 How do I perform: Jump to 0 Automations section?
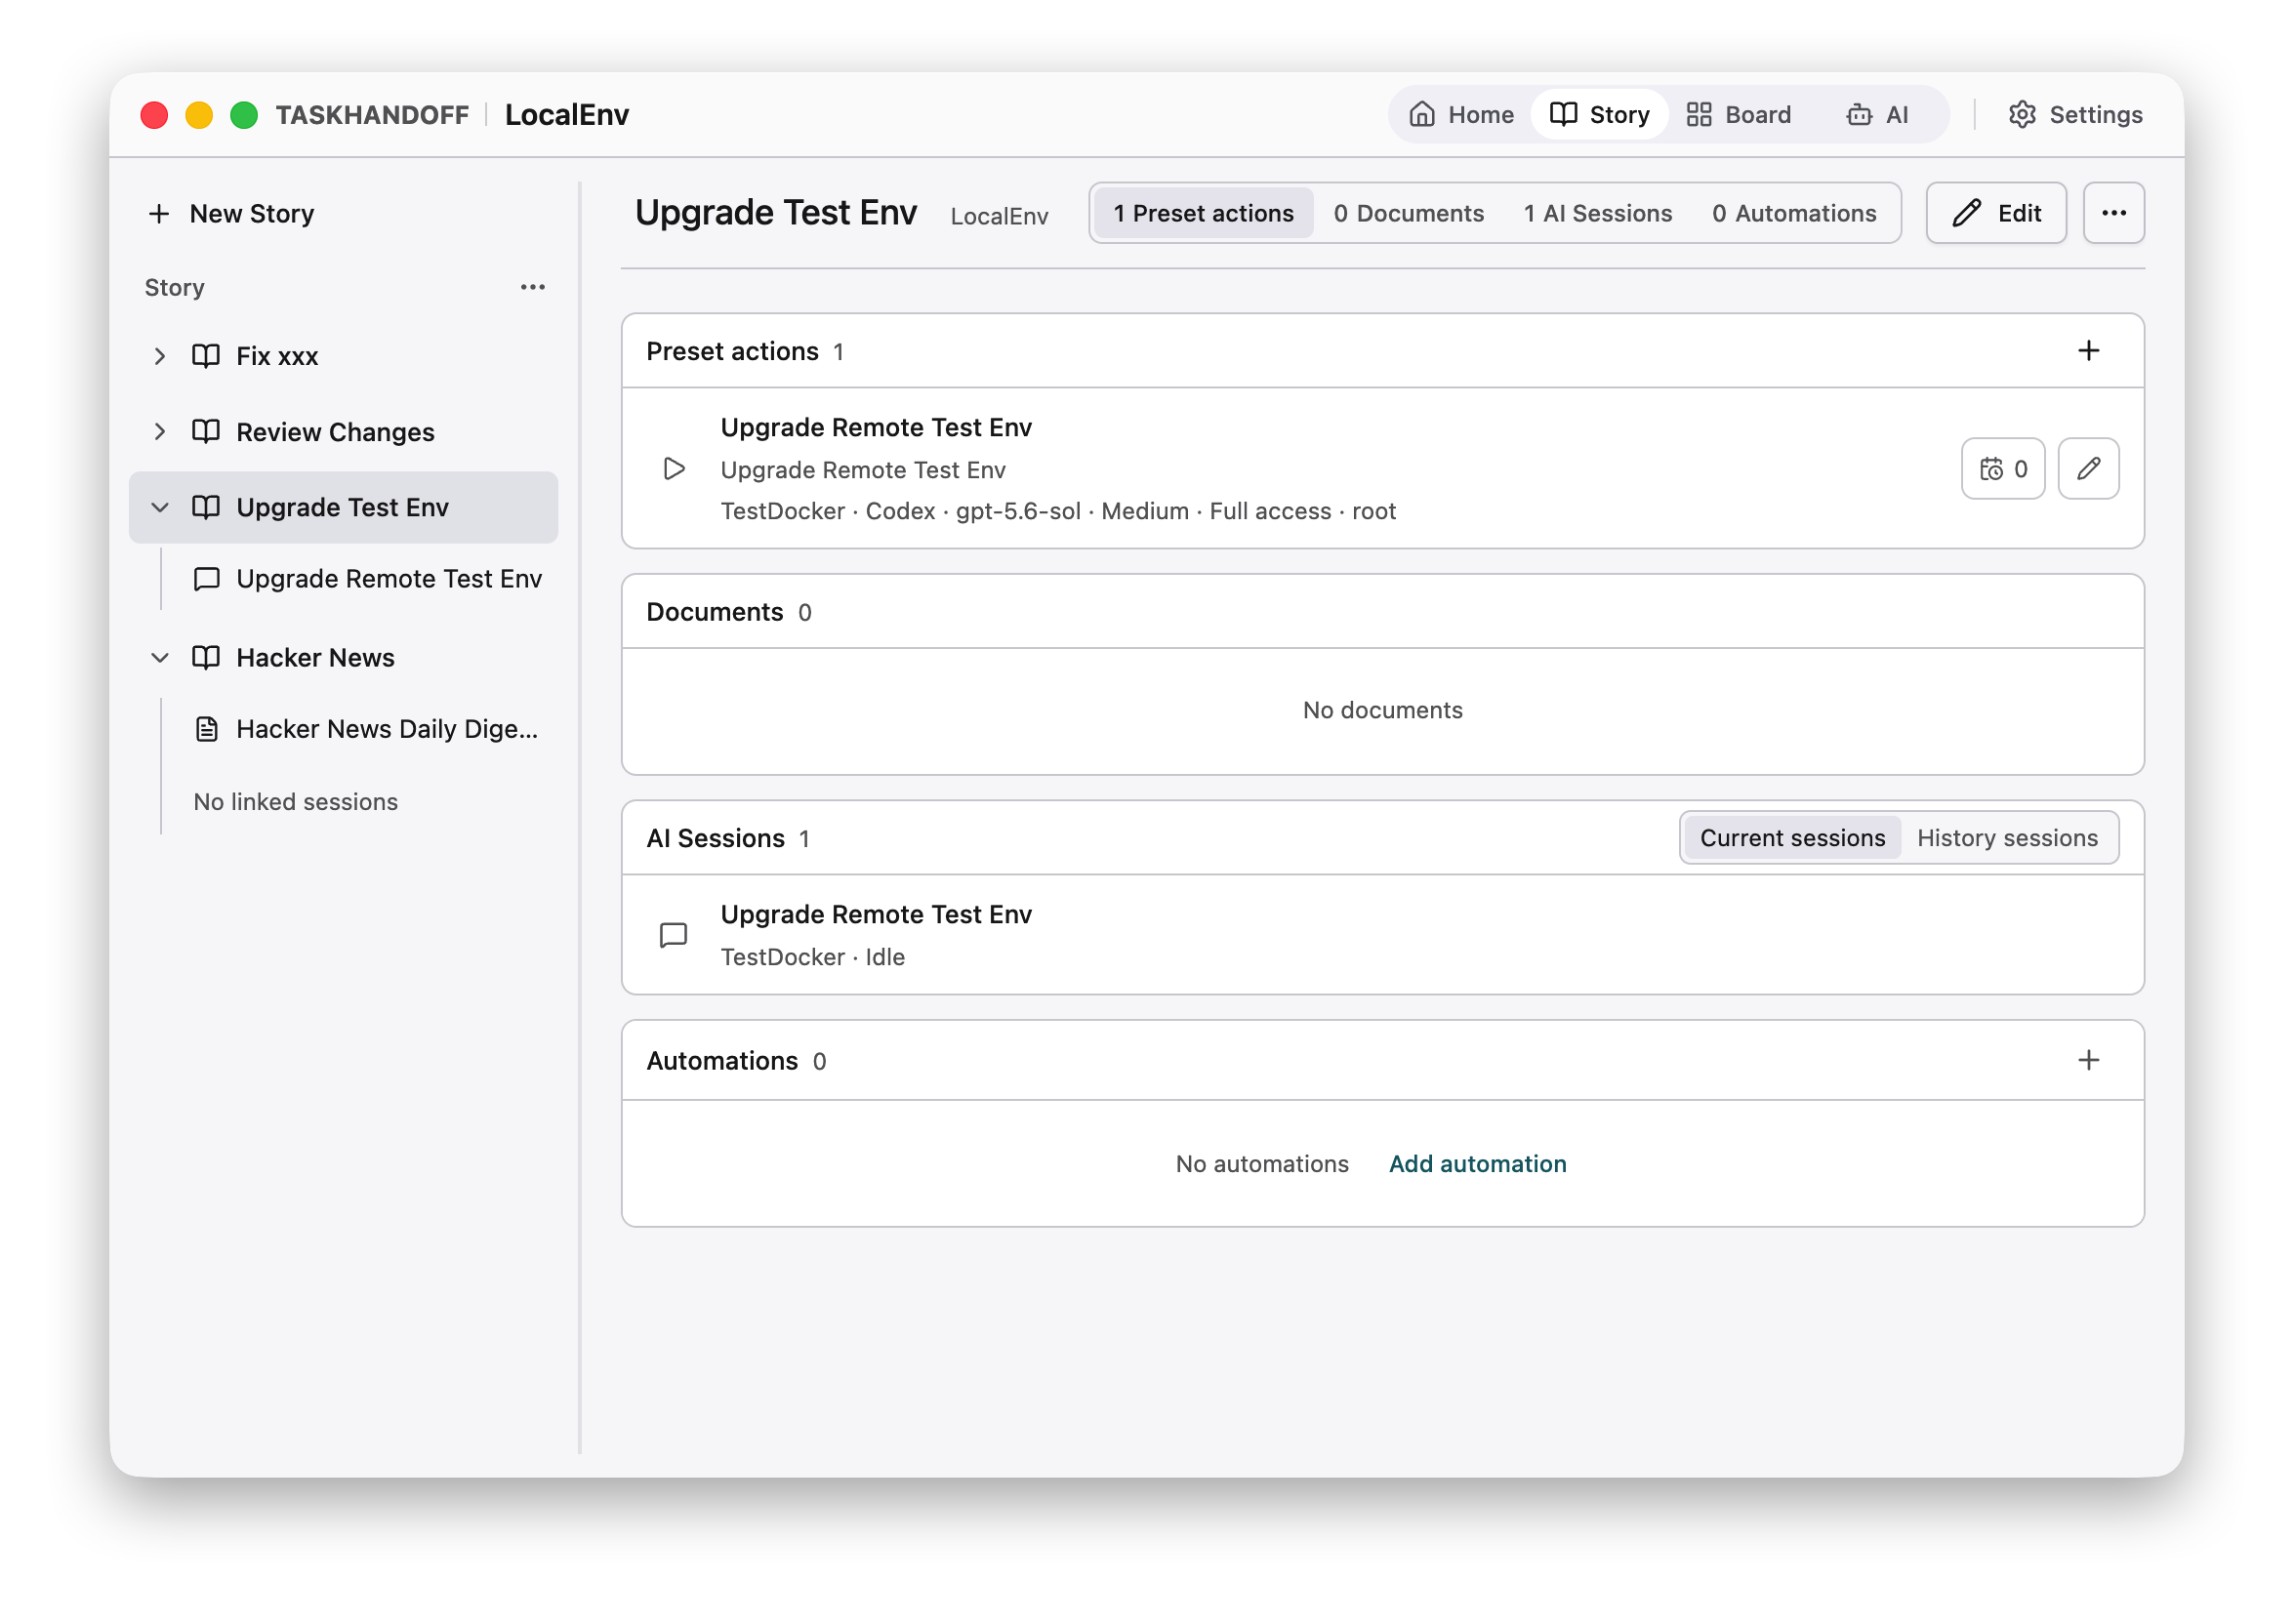(x=1793, y=213)
